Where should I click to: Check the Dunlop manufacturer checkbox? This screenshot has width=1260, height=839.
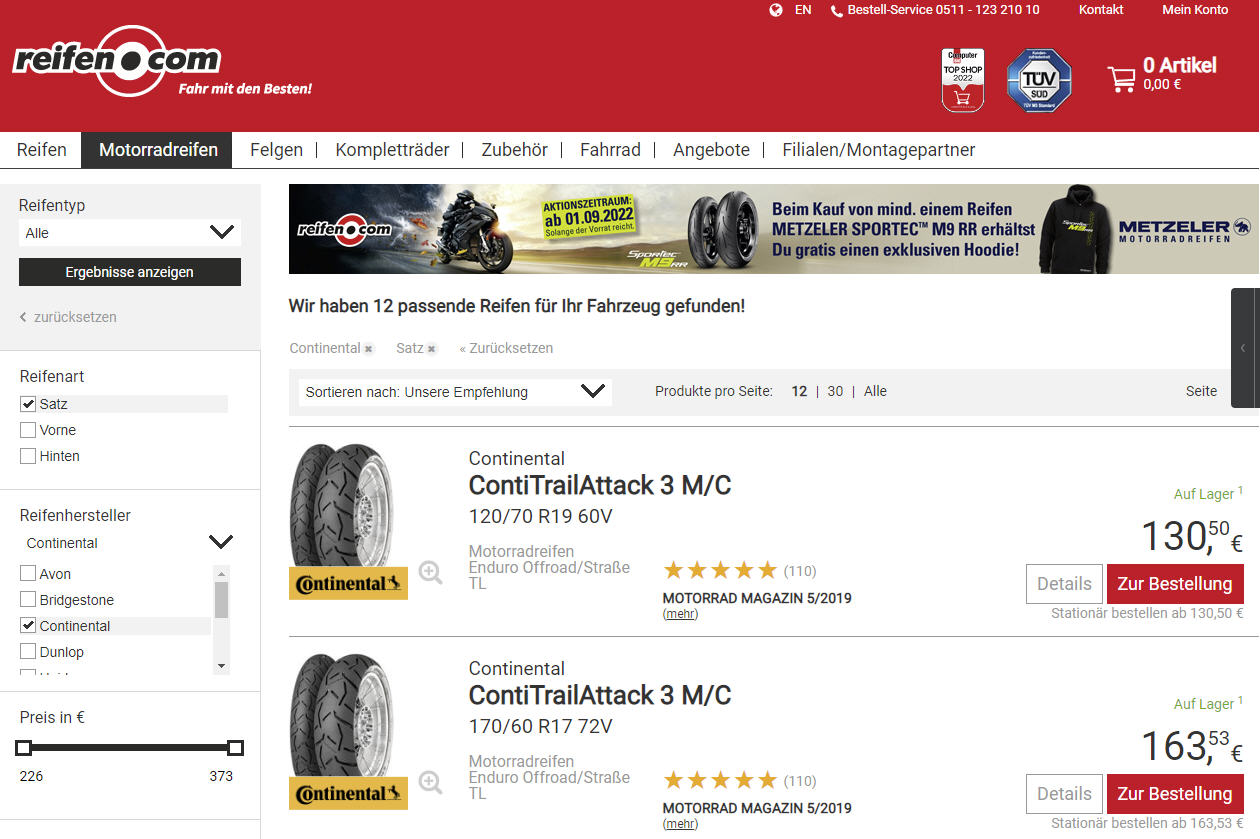[28, 652]
